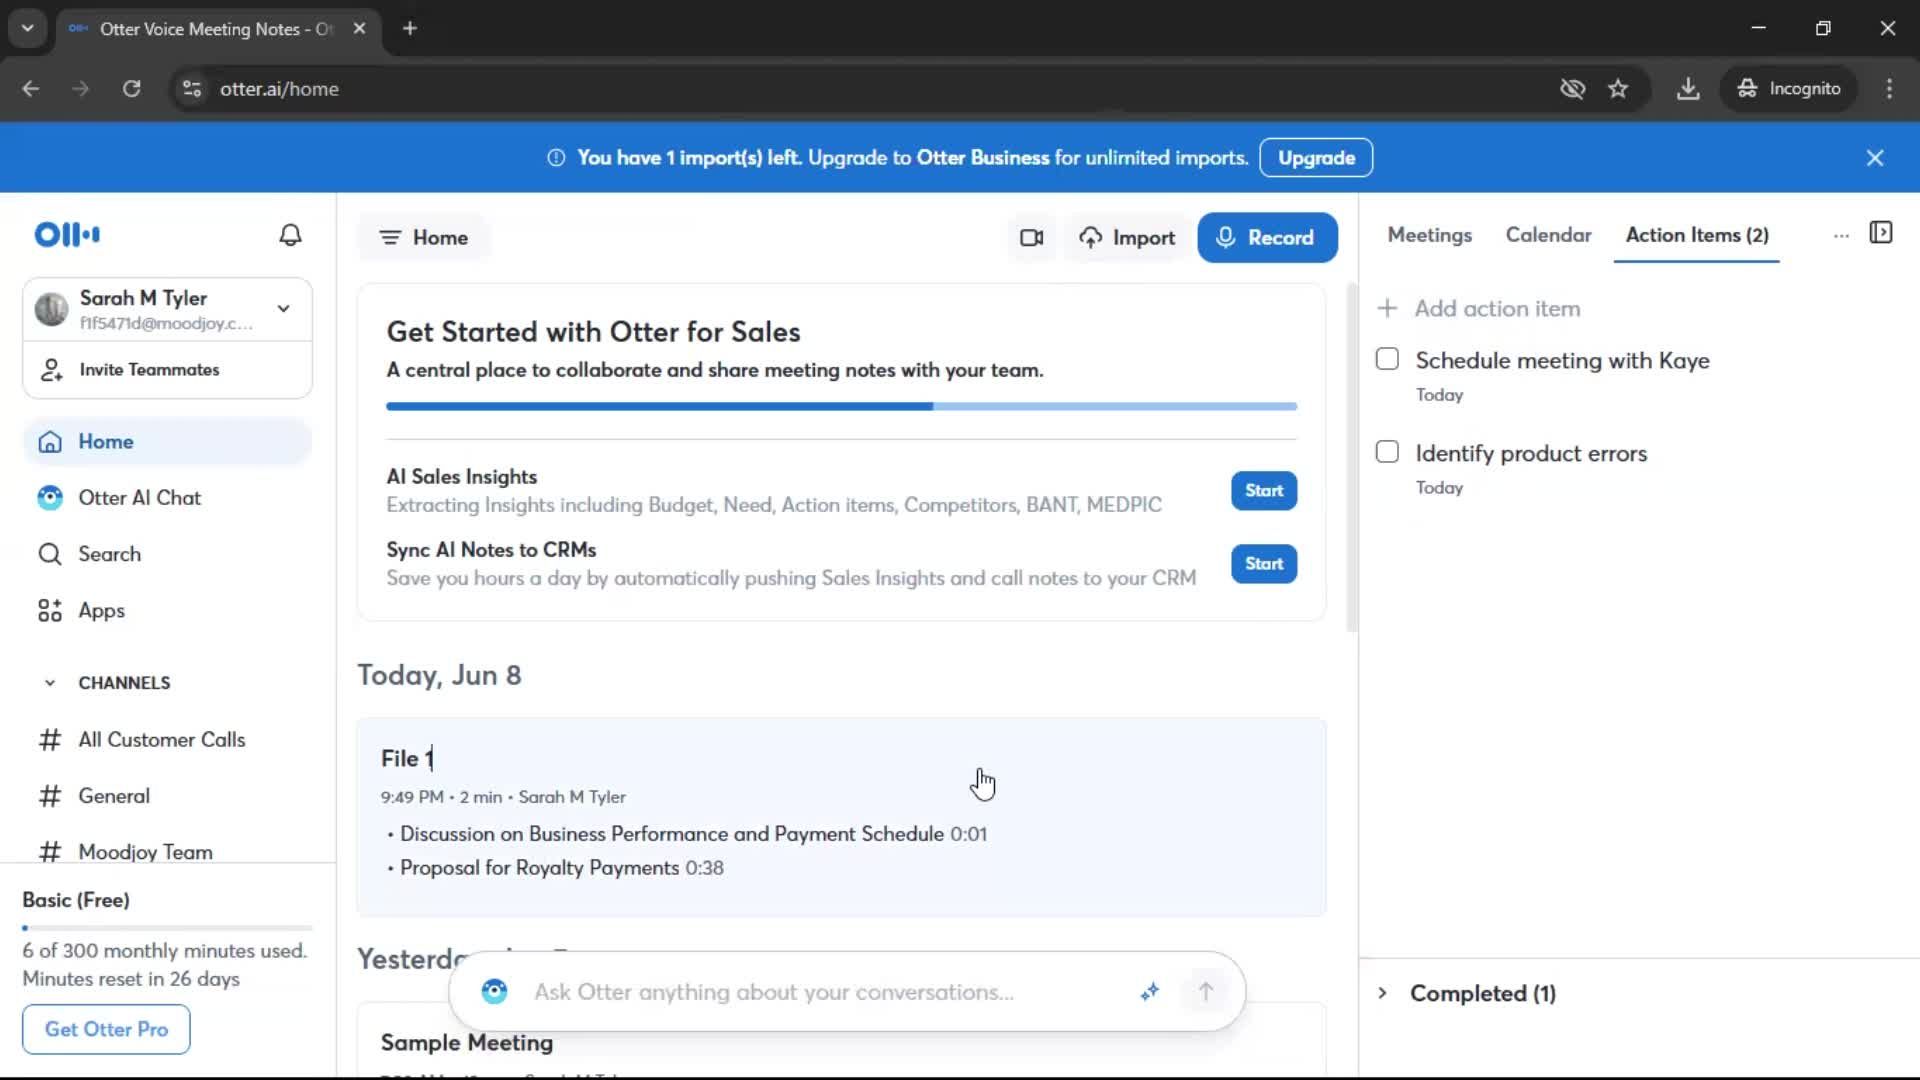Close the blue upgrade banner
This screenshot has height=1080, width=1920.
point(1875,158)
